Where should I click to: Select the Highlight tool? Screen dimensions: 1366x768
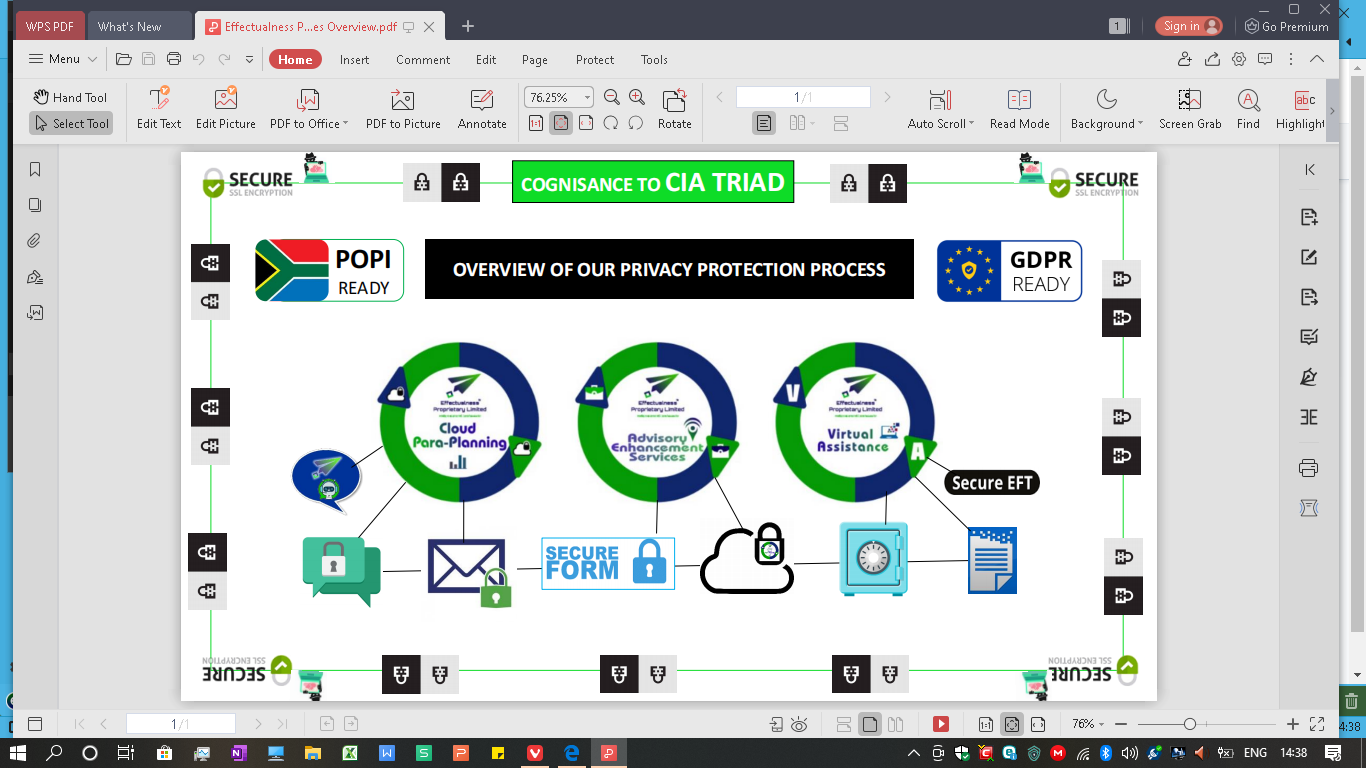tap(1300, 109)
